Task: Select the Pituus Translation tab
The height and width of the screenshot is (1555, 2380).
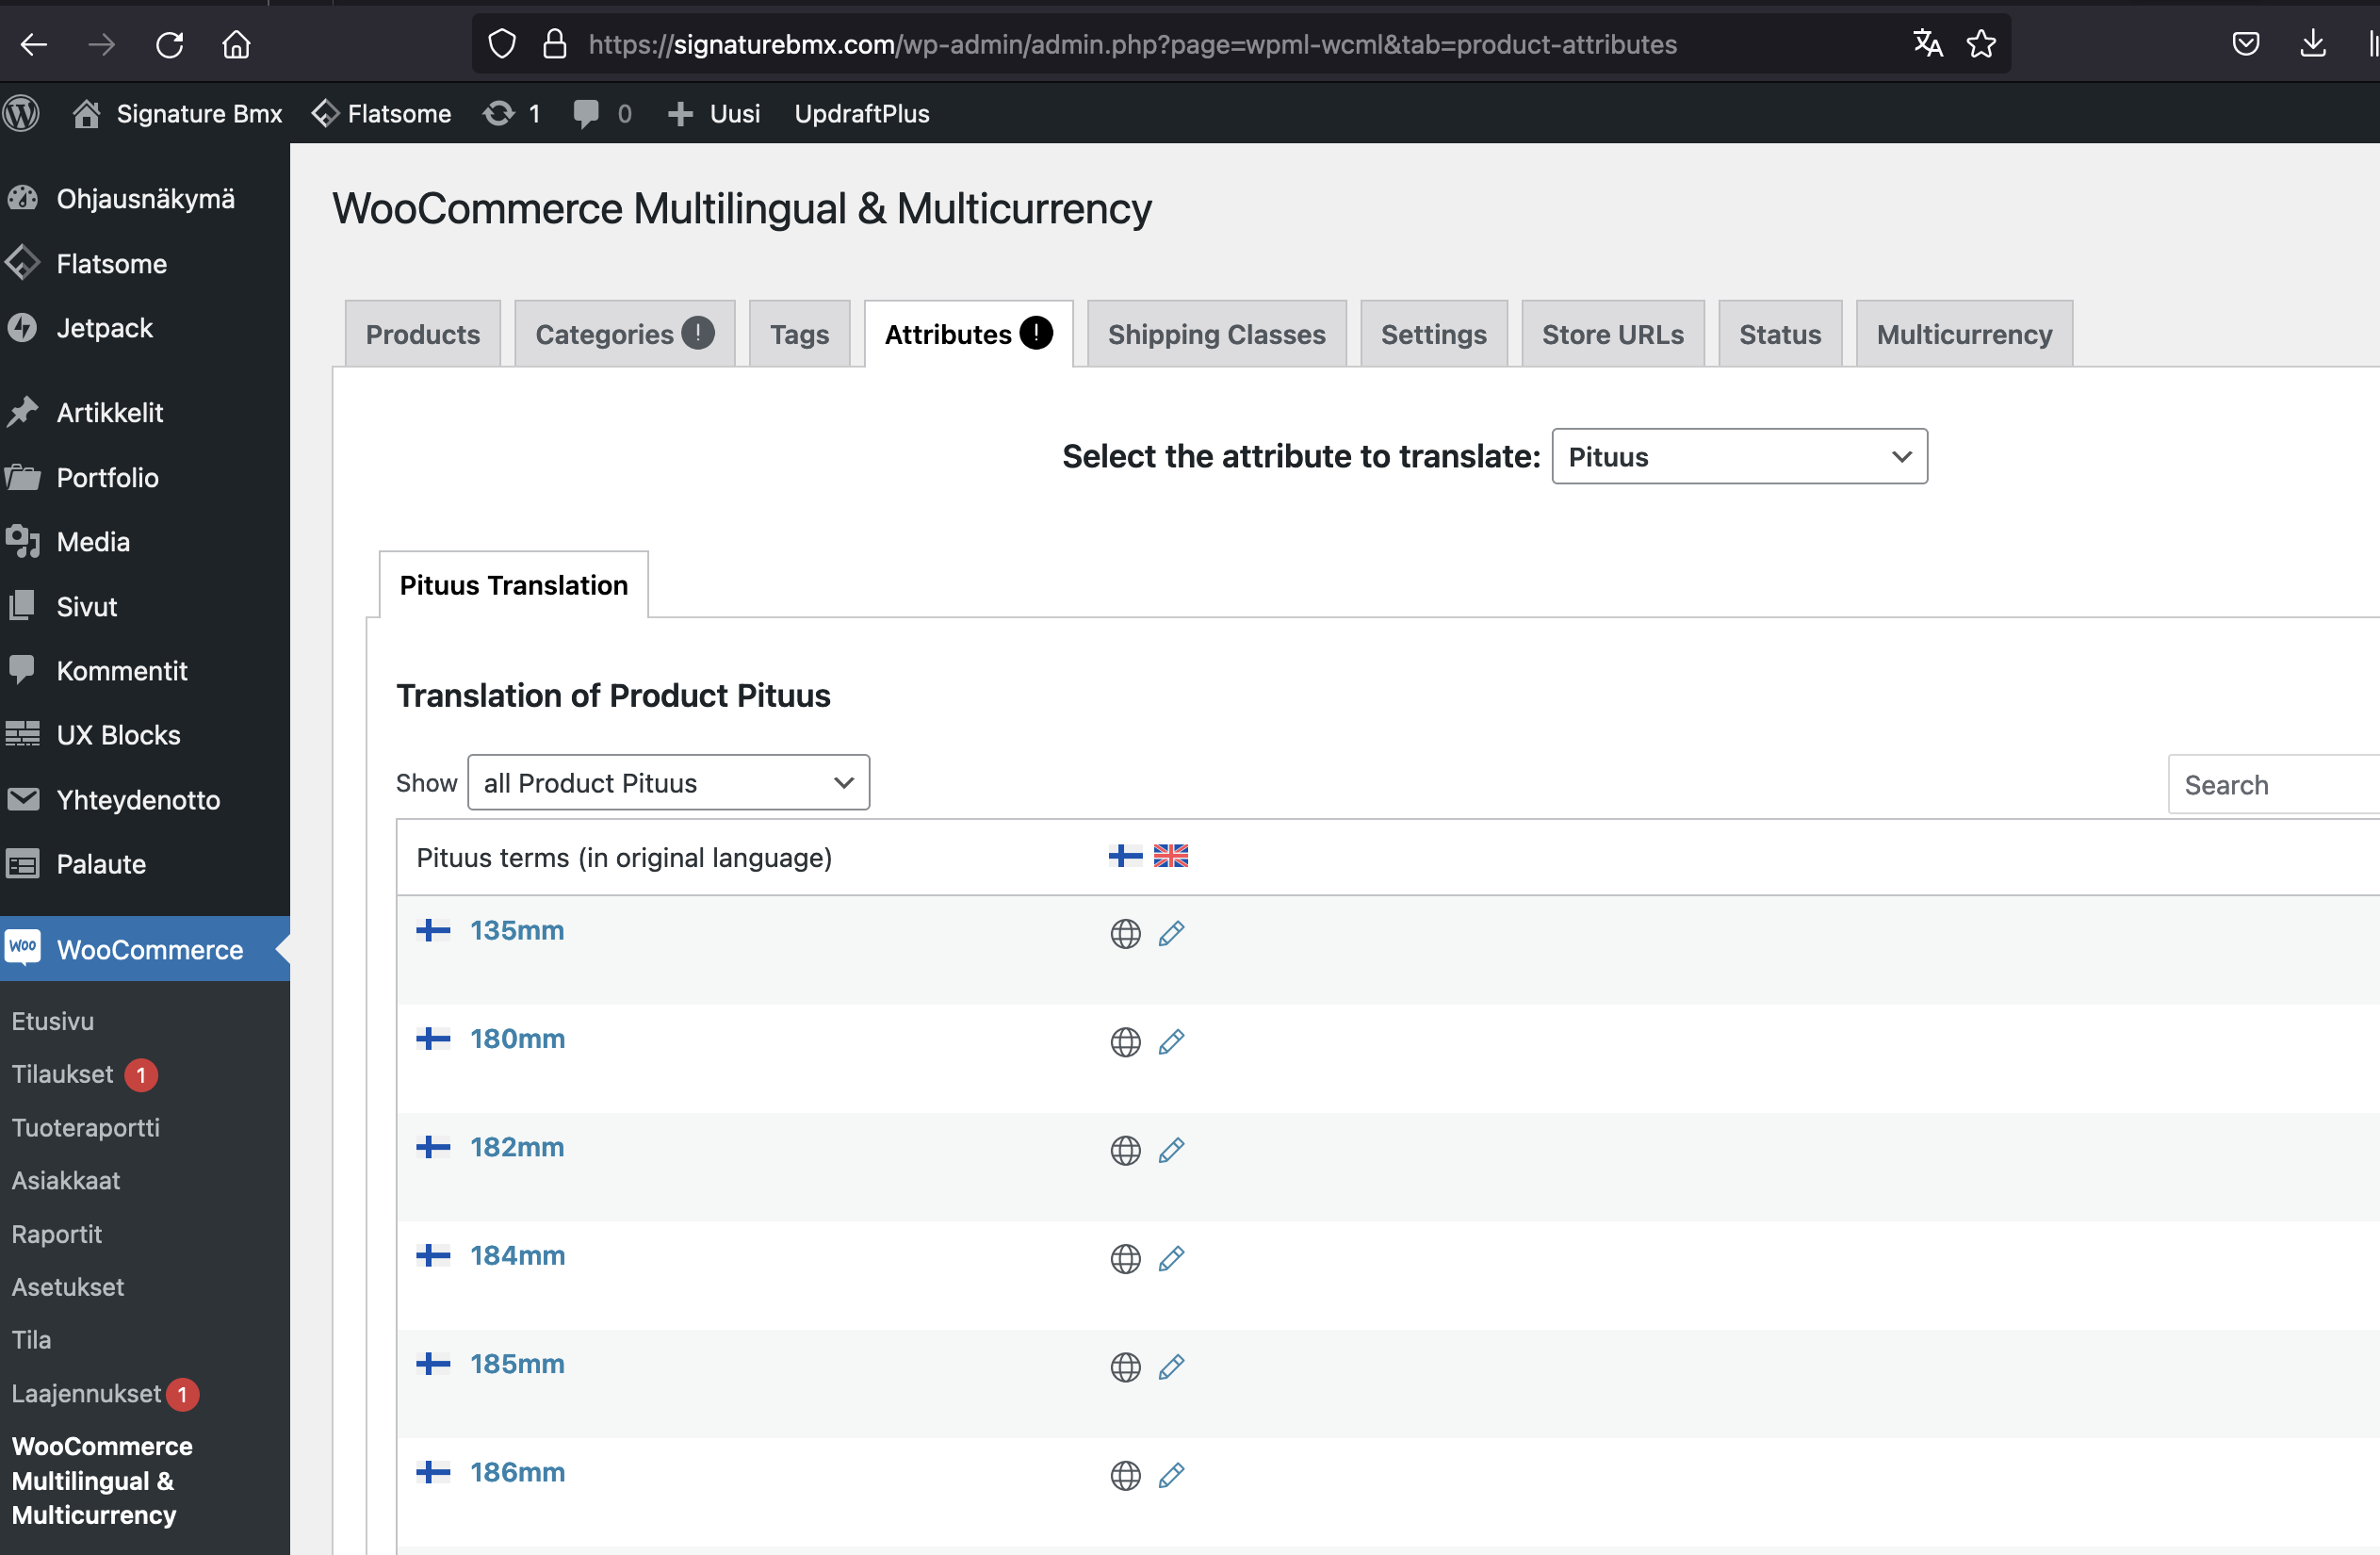Action: [514, 585]
